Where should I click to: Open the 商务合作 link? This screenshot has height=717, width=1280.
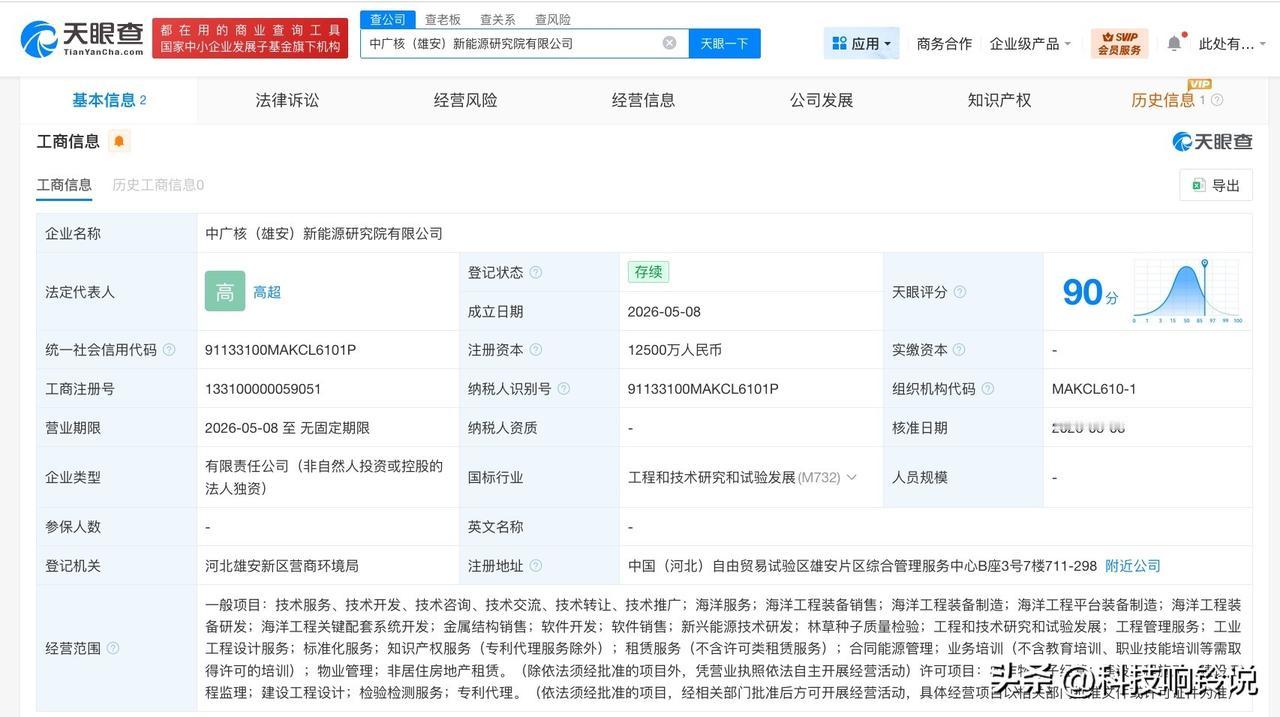point(944,43)
